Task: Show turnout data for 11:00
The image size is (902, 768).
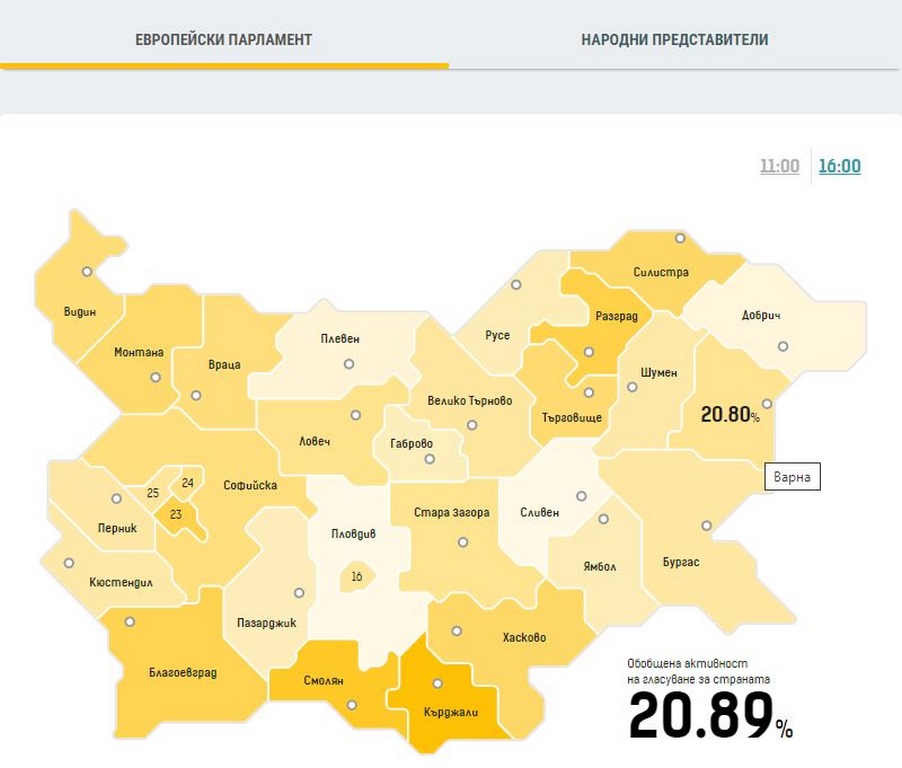Action: click(x=779, y=166)
